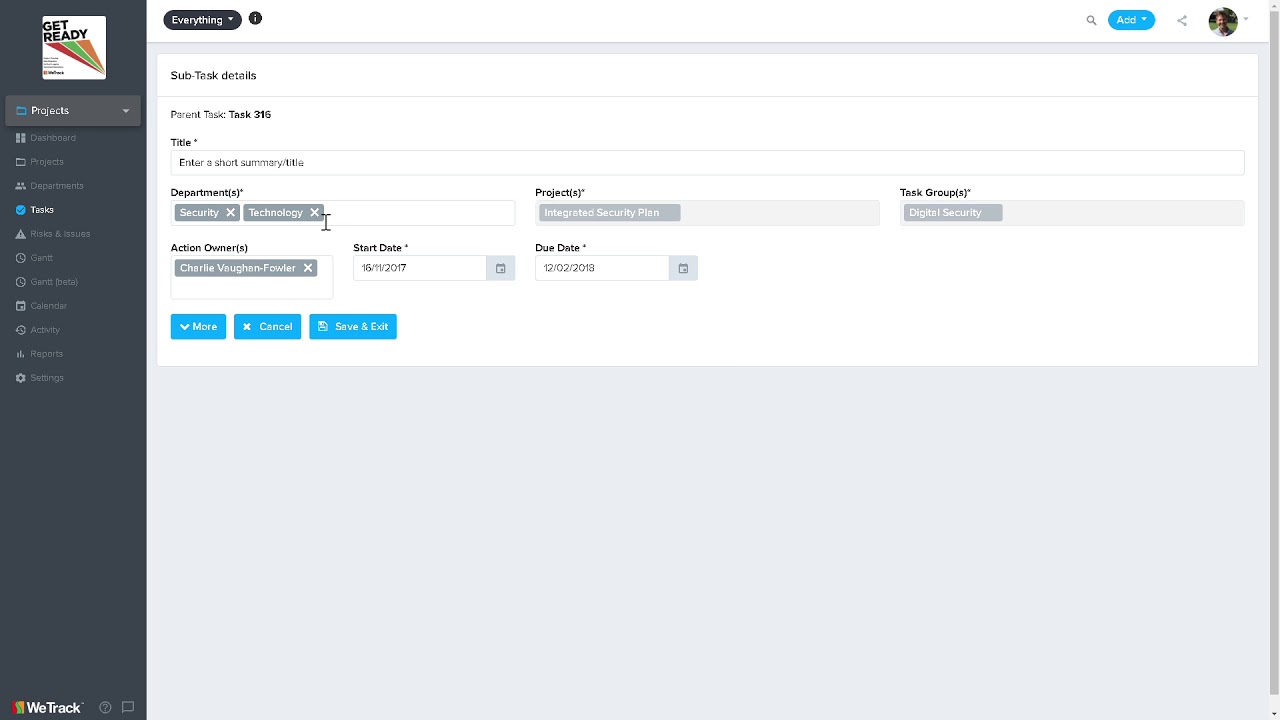This screenshot has height=720, width=1280.
Task: Expand More sub-task options
Action: (x=198, y=326)
